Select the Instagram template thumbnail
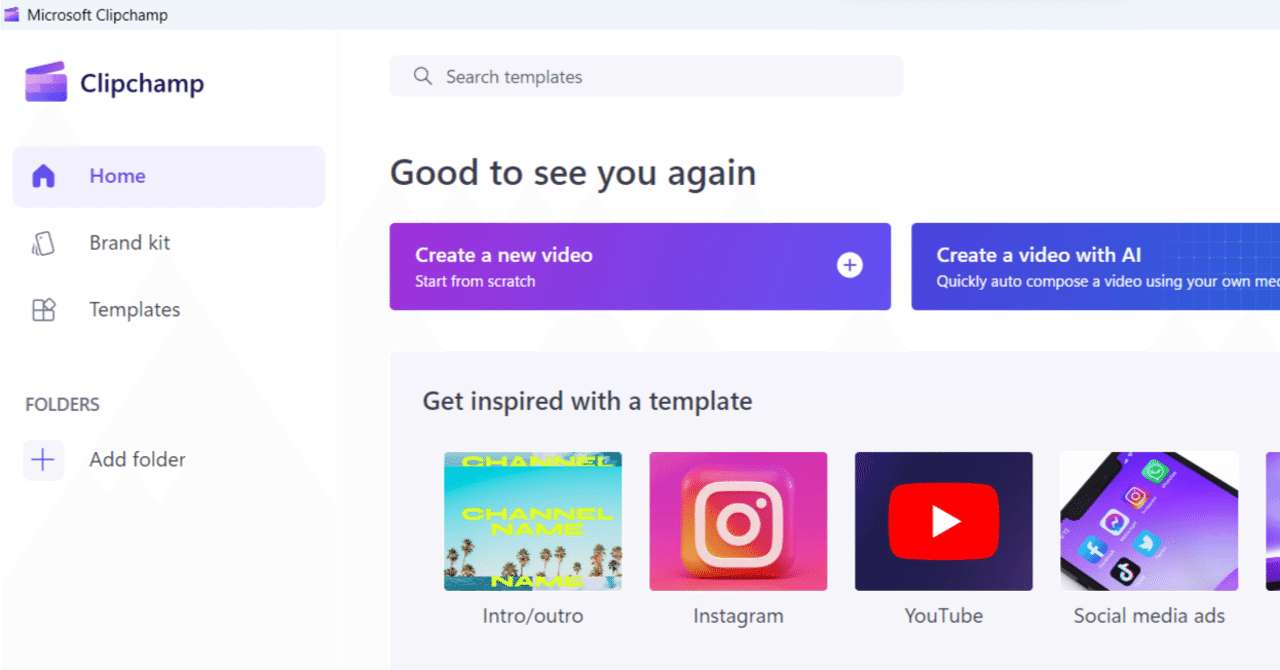This screenshot has width=1280, height=670. (738, 521)
